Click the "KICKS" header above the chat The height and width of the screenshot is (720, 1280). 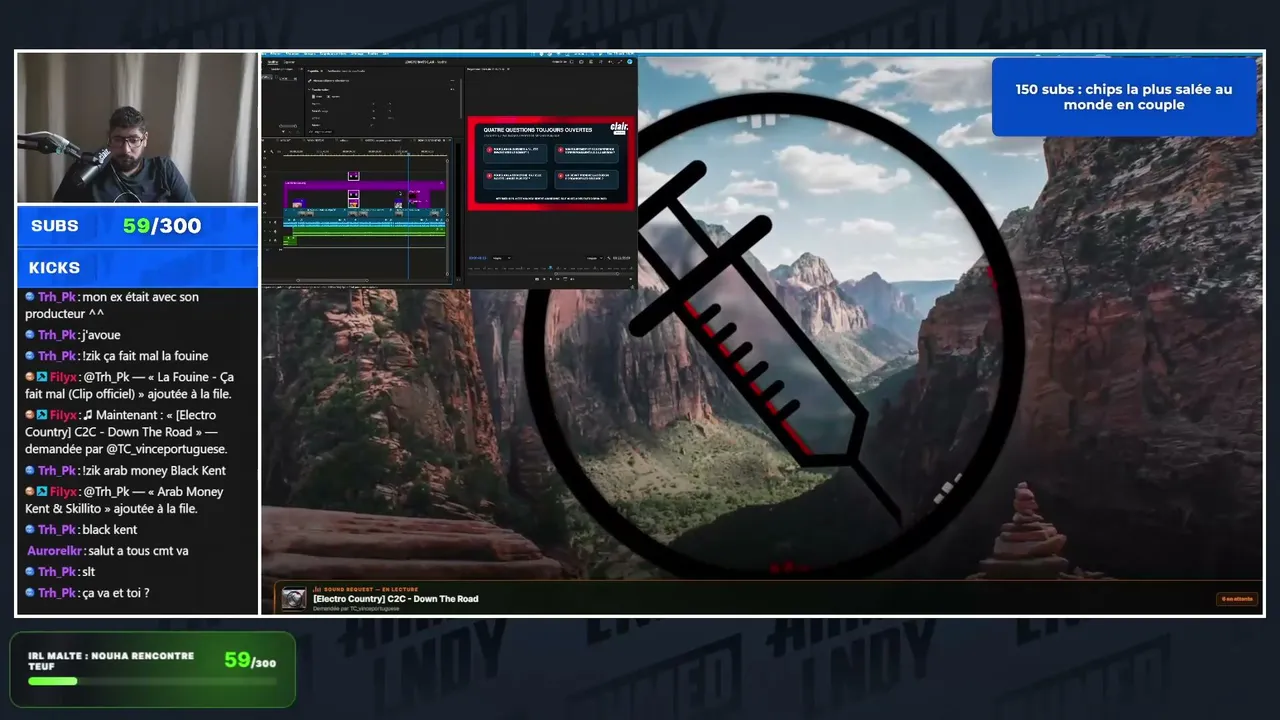[x=54, y=268]
